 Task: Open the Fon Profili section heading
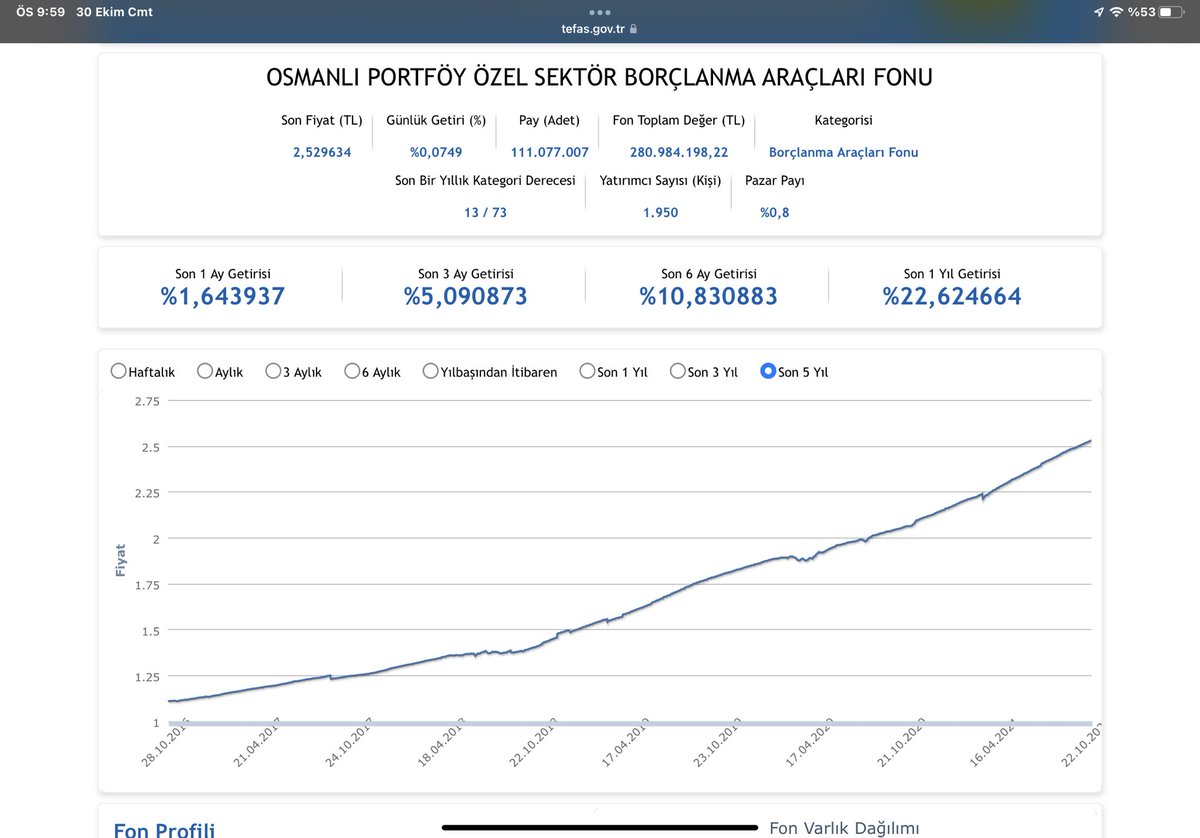(165, 829)
